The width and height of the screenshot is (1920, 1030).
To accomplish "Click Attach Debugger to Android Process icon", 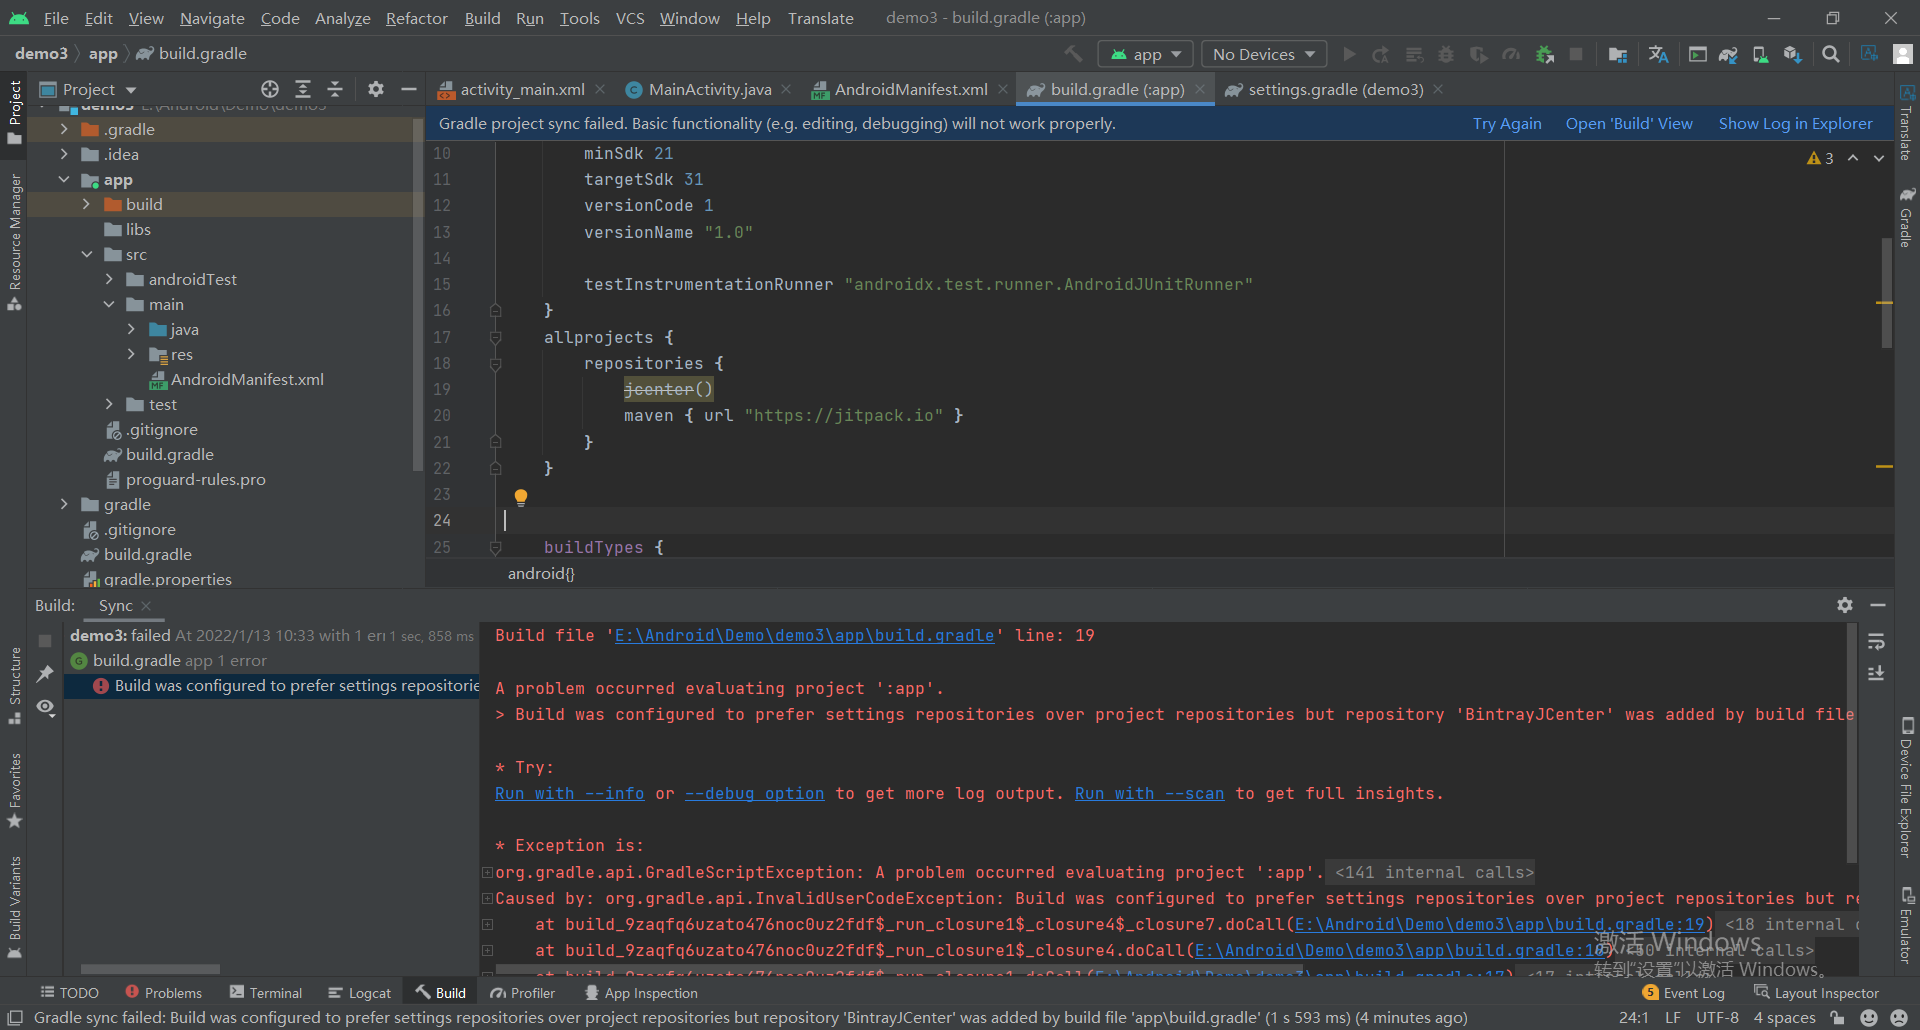I will (1545, 54).
